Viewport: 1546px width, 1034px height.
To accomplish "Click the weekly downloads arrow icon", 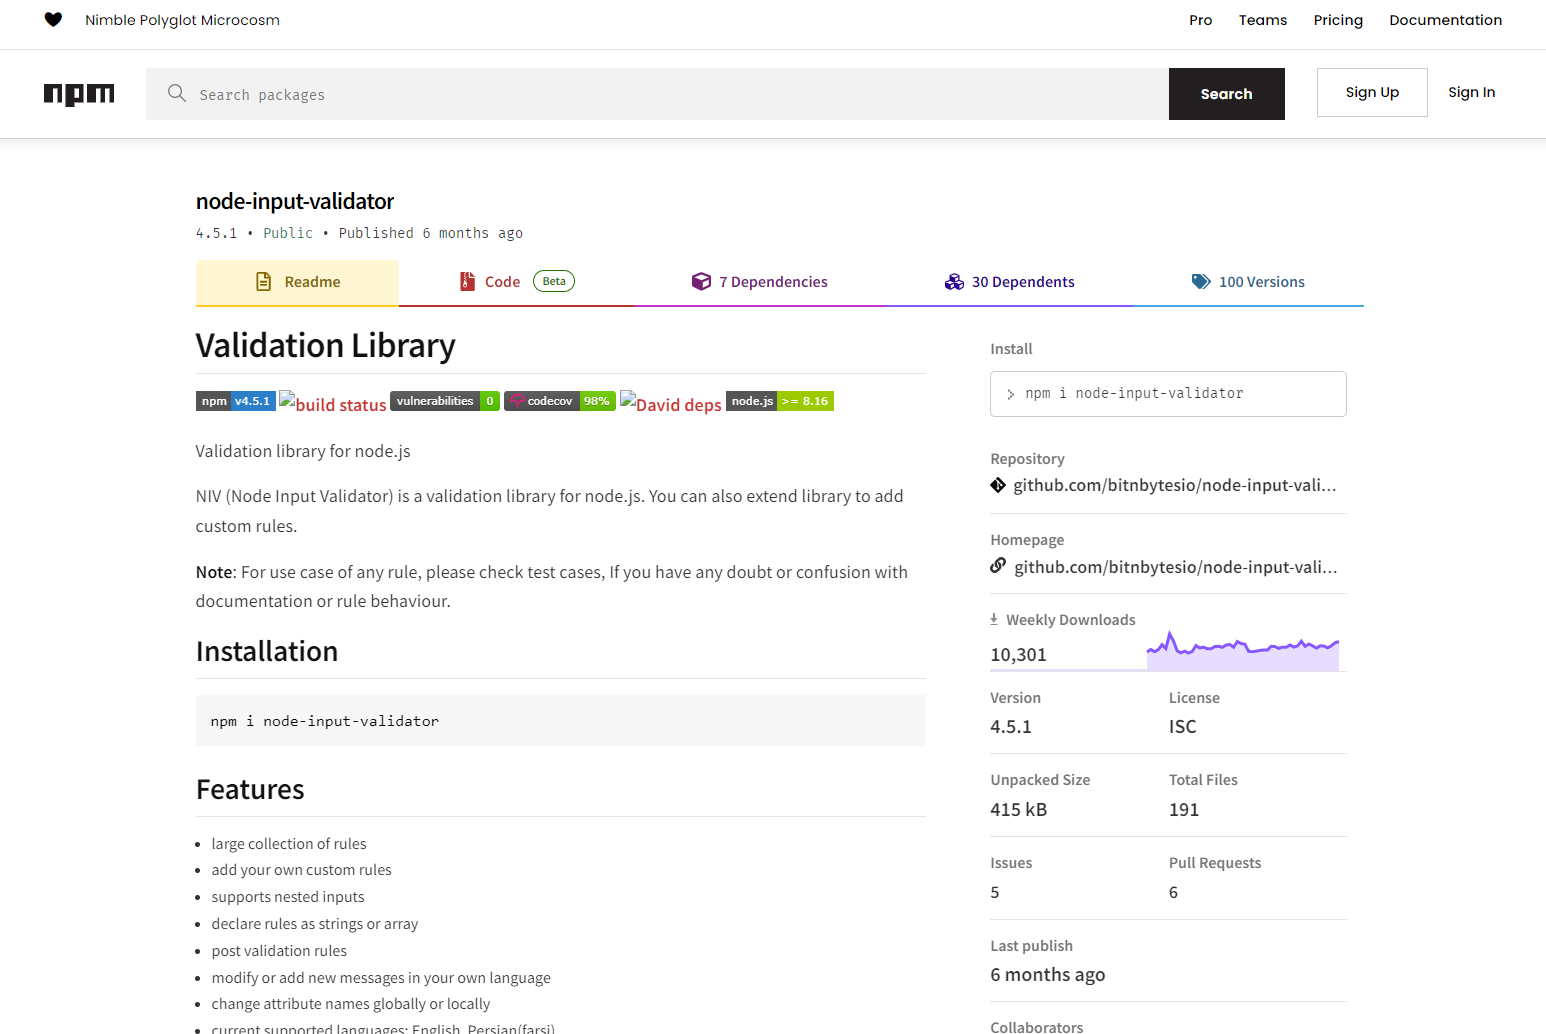I will click(x=994, y=619).
